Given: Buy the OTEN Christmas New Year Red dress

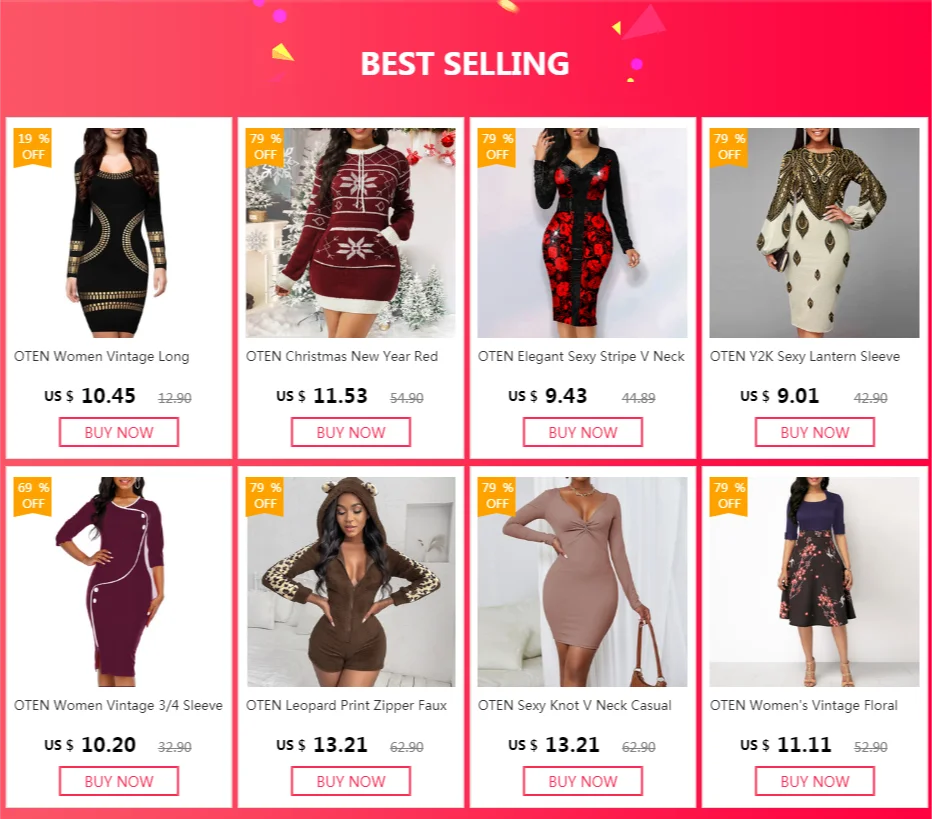Looking at the screenshot, I should (351, 432).
